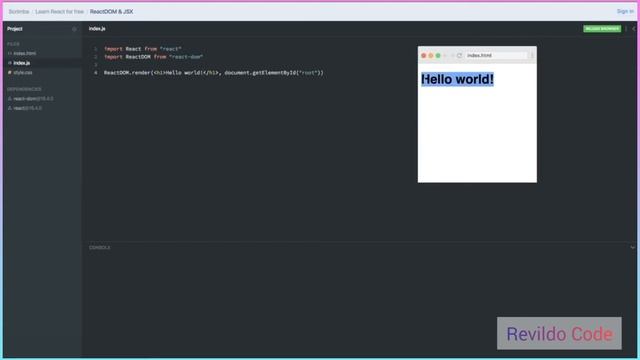Click the react dependency entry
Screen dimensions: 640x360
pyautogui.click(x=27, y=108)
